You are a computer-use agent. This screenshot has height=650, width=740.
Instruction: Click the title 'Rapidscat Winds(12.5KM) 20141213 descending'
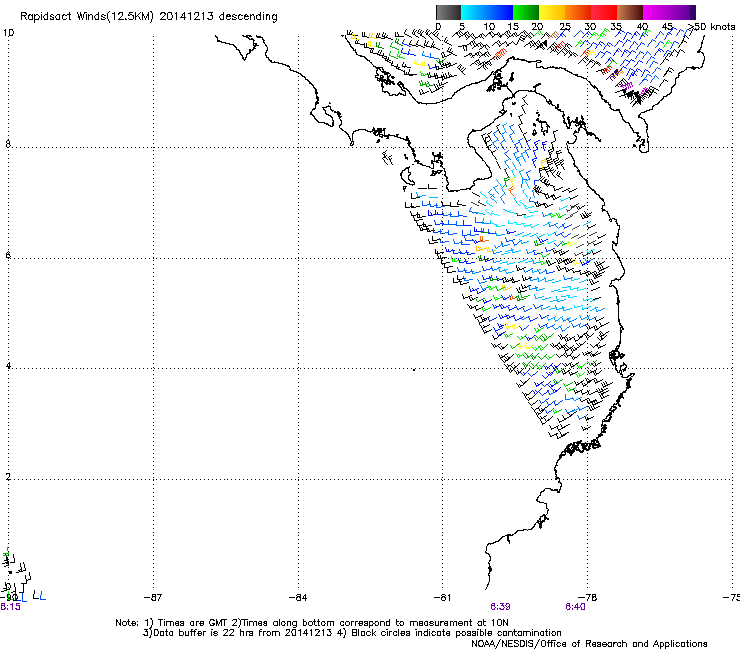[149, 17]
